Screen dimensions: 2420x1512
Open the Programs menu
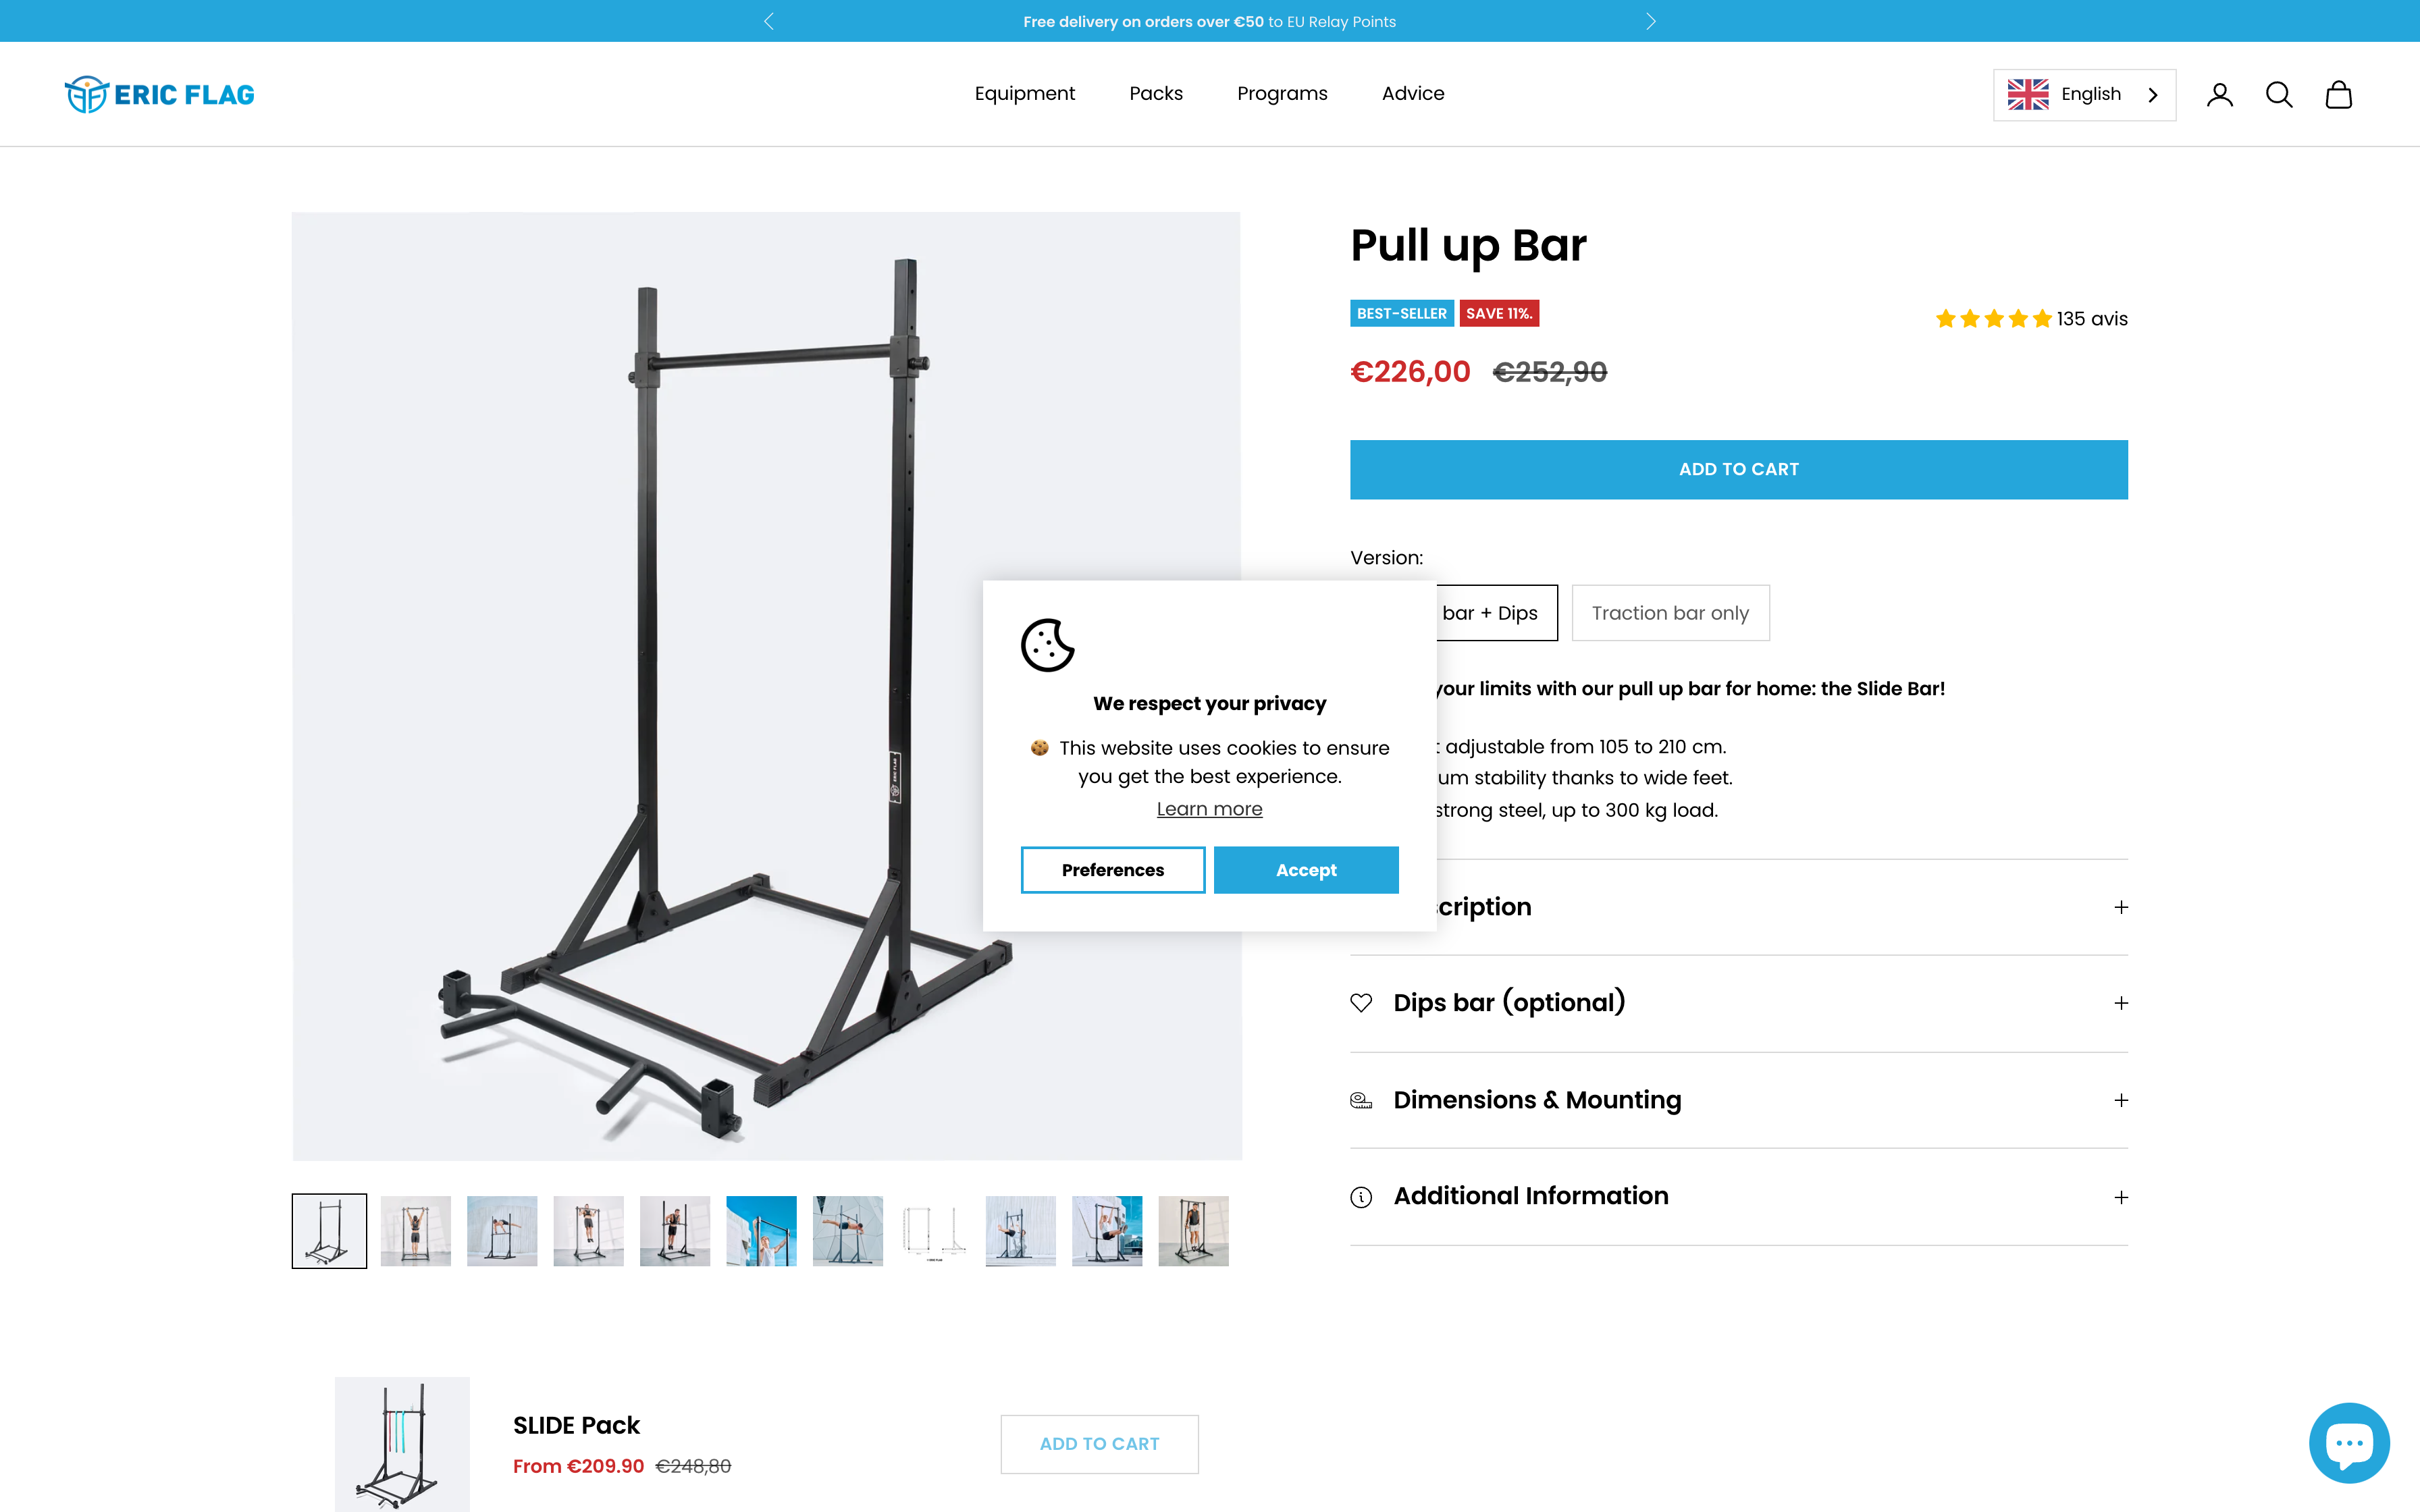pos(1282,94)
